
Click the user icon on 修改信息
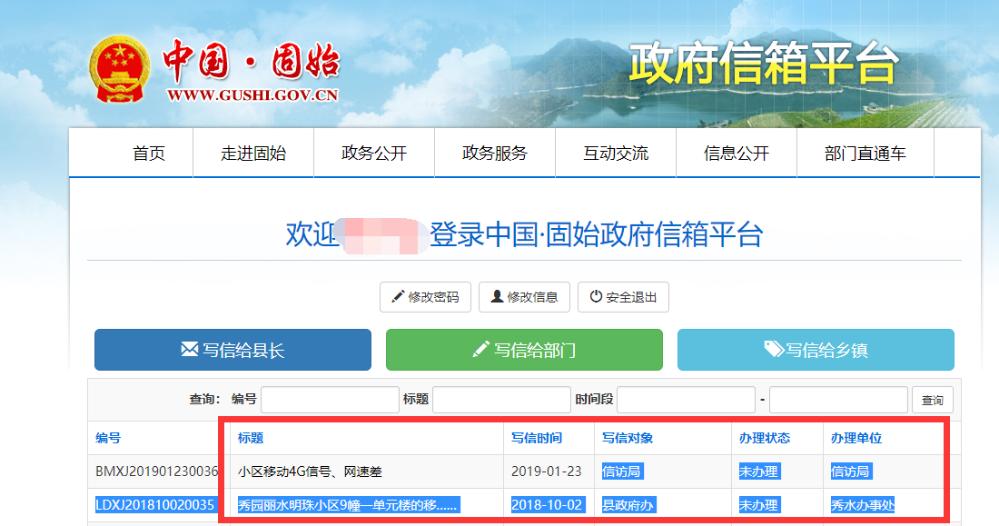click(497, 297)
